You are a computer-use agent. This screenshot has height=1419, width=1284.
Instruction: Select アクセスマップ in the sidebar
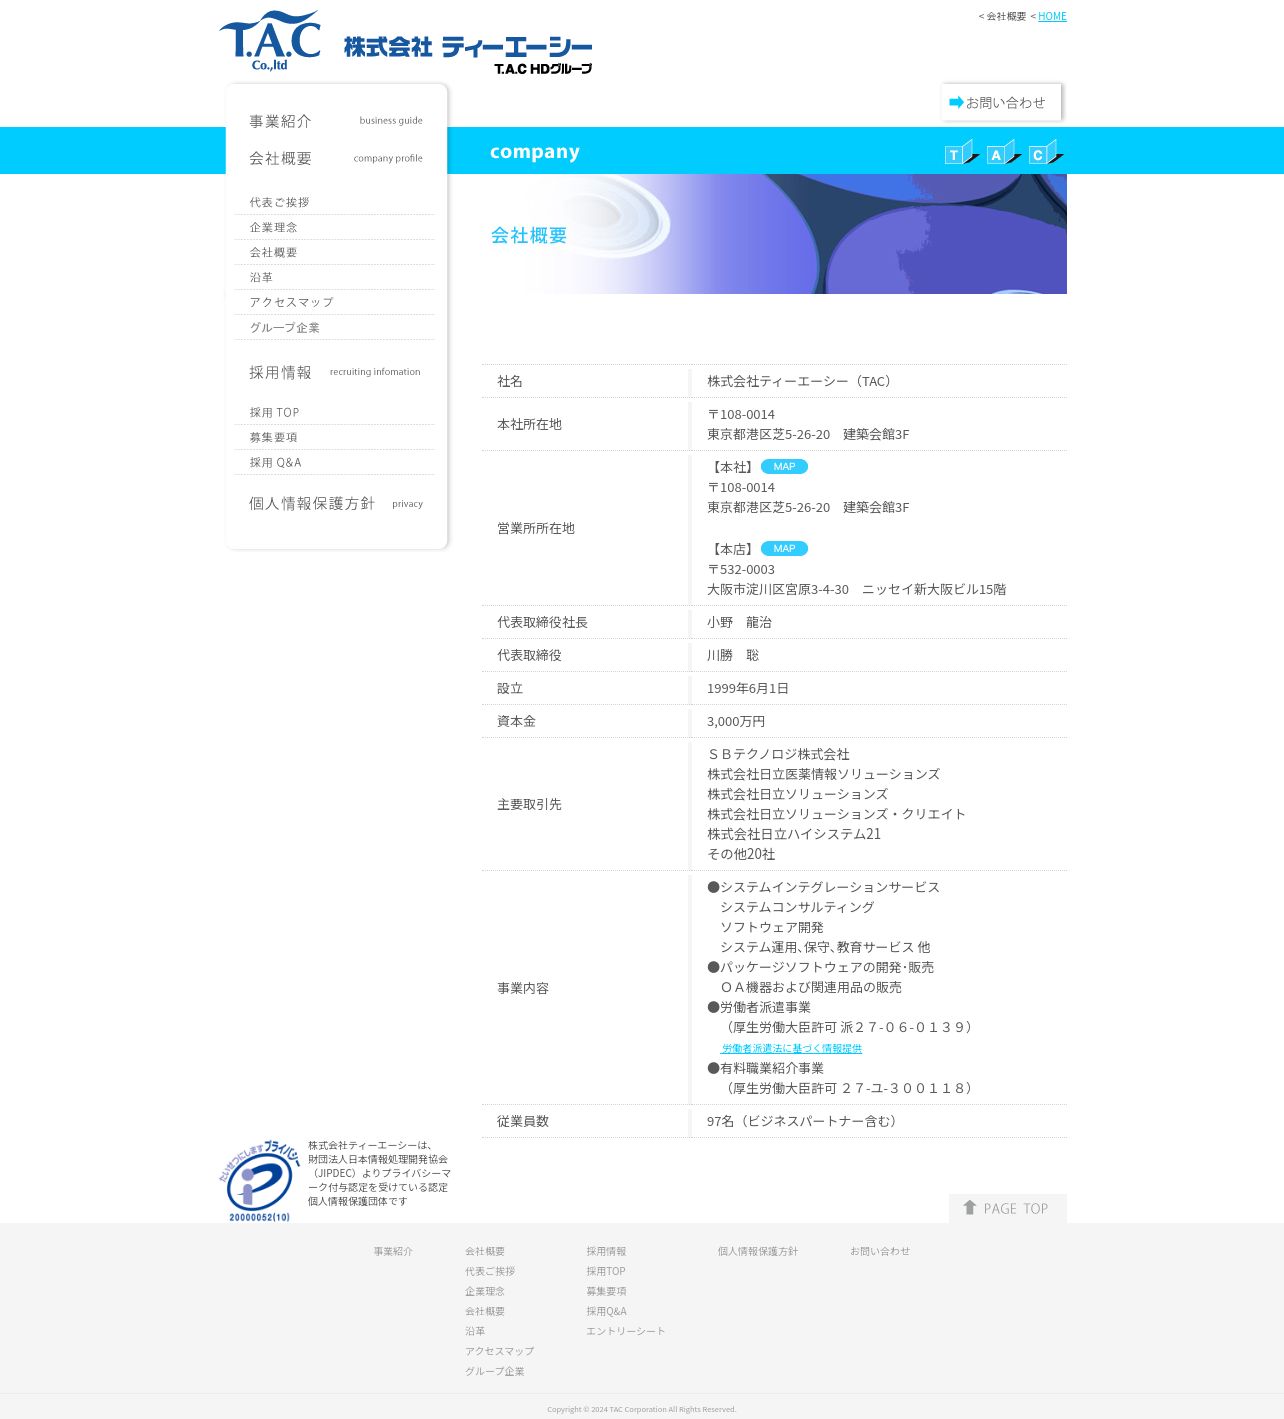pos(335,302)
